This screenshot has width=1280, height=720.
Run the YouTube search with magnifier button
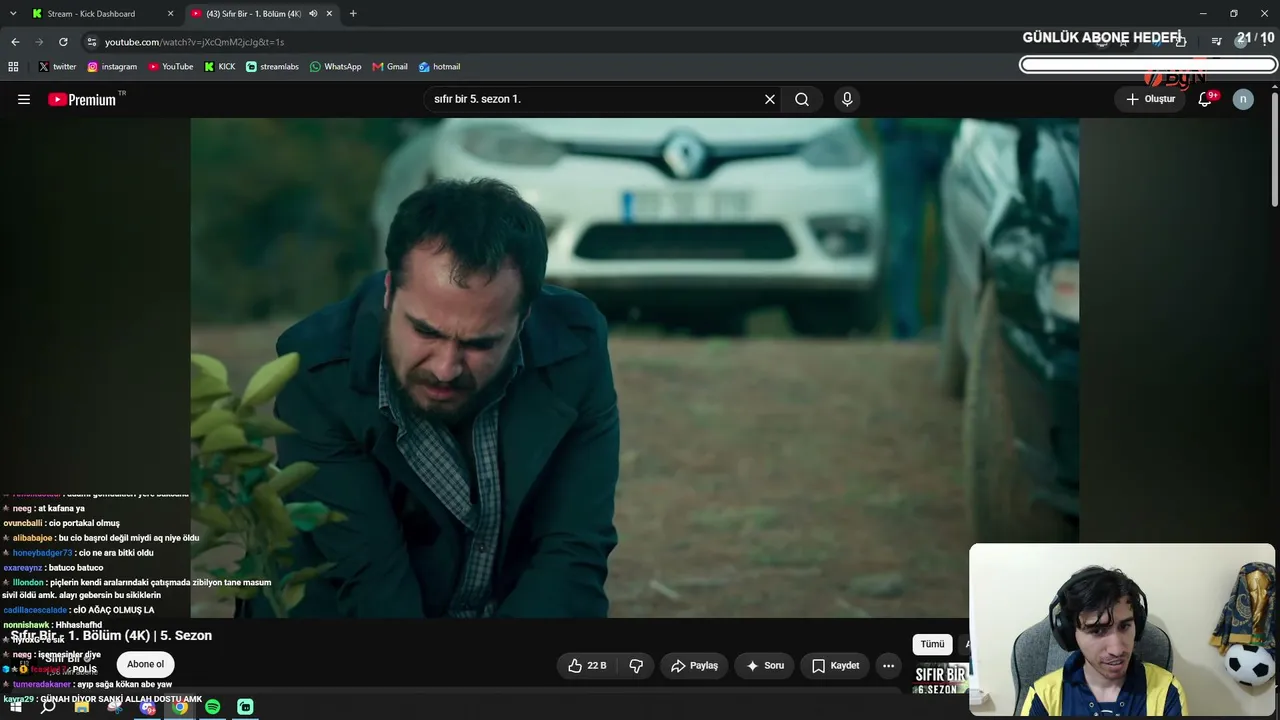pyautogui.click(x=802, y=99)
